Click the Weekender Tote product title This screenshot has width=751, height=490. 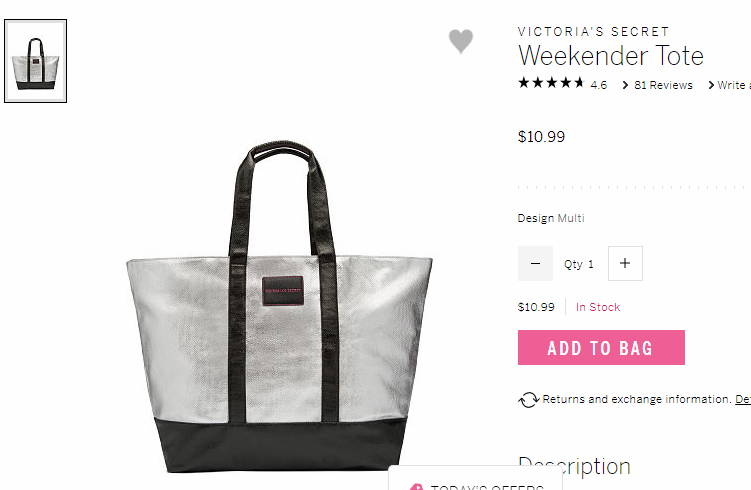pyautogui.click(x=611, y=56)
